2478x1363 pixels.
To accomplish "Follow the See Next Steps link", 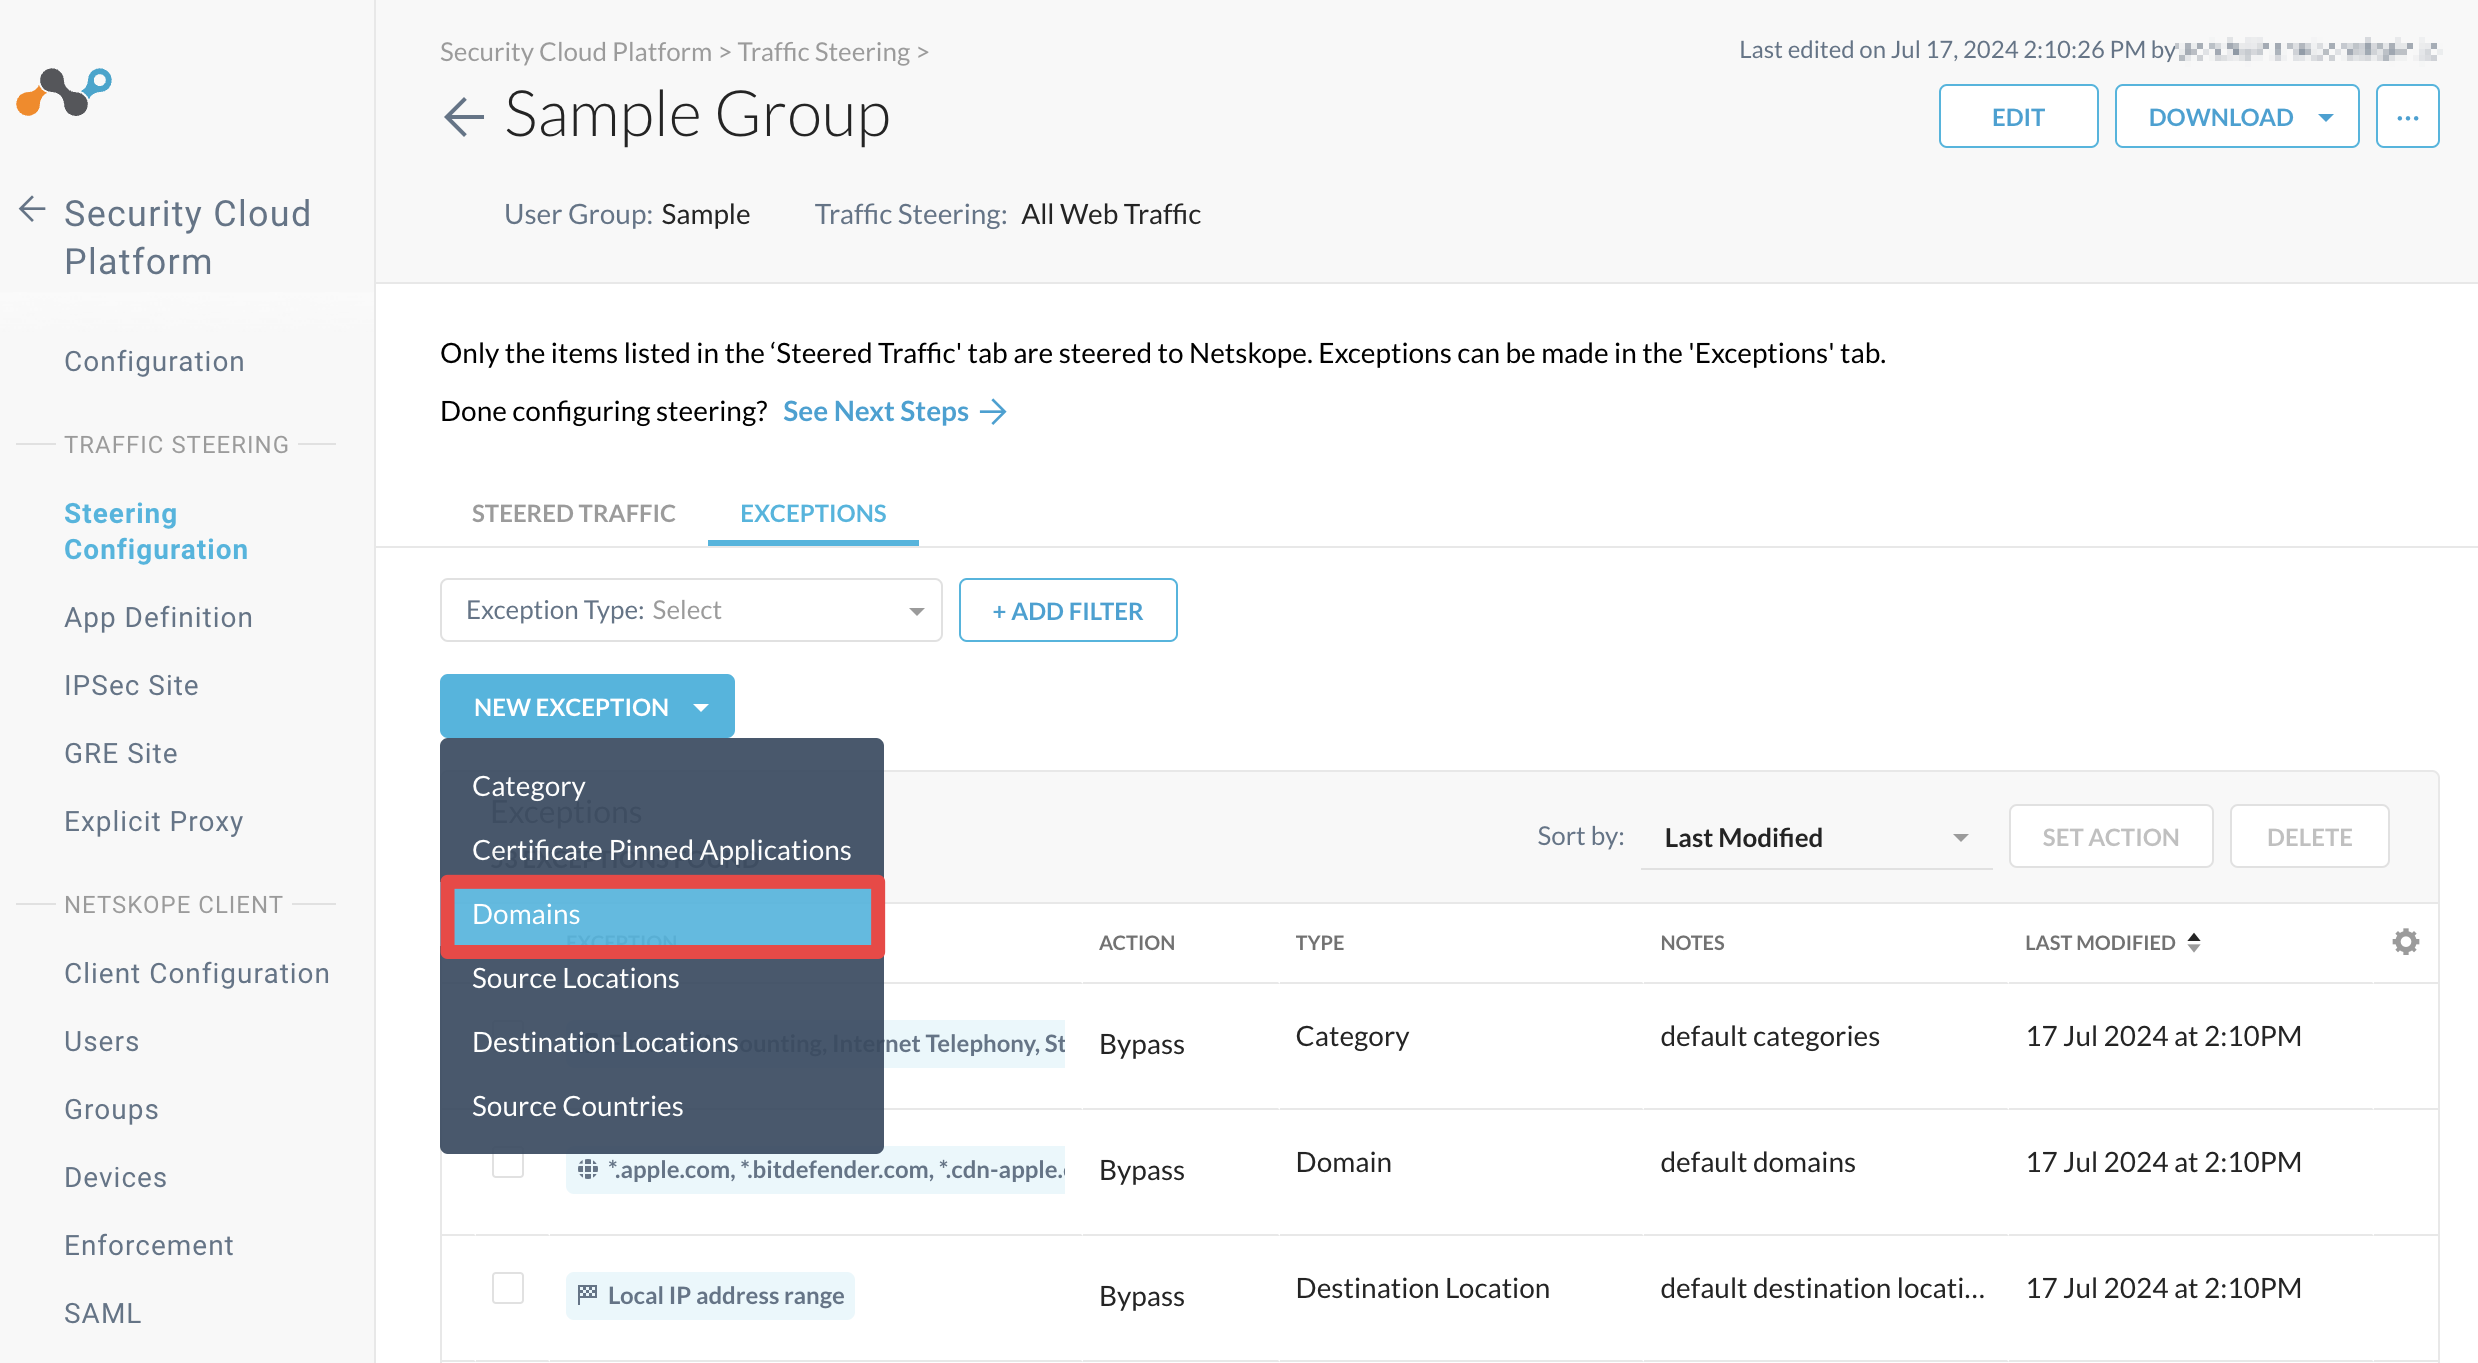I will 895,411.
